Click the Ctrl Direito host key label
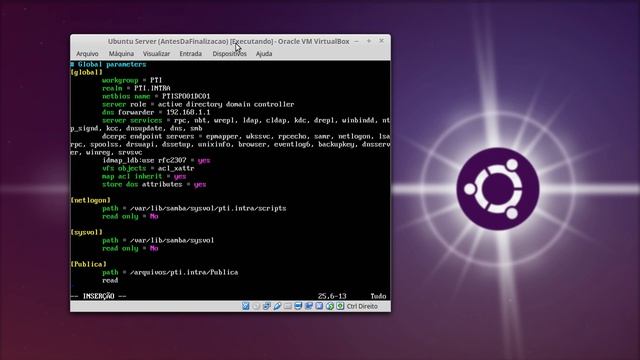Viewport: 640px width, 360px height. 362,306
